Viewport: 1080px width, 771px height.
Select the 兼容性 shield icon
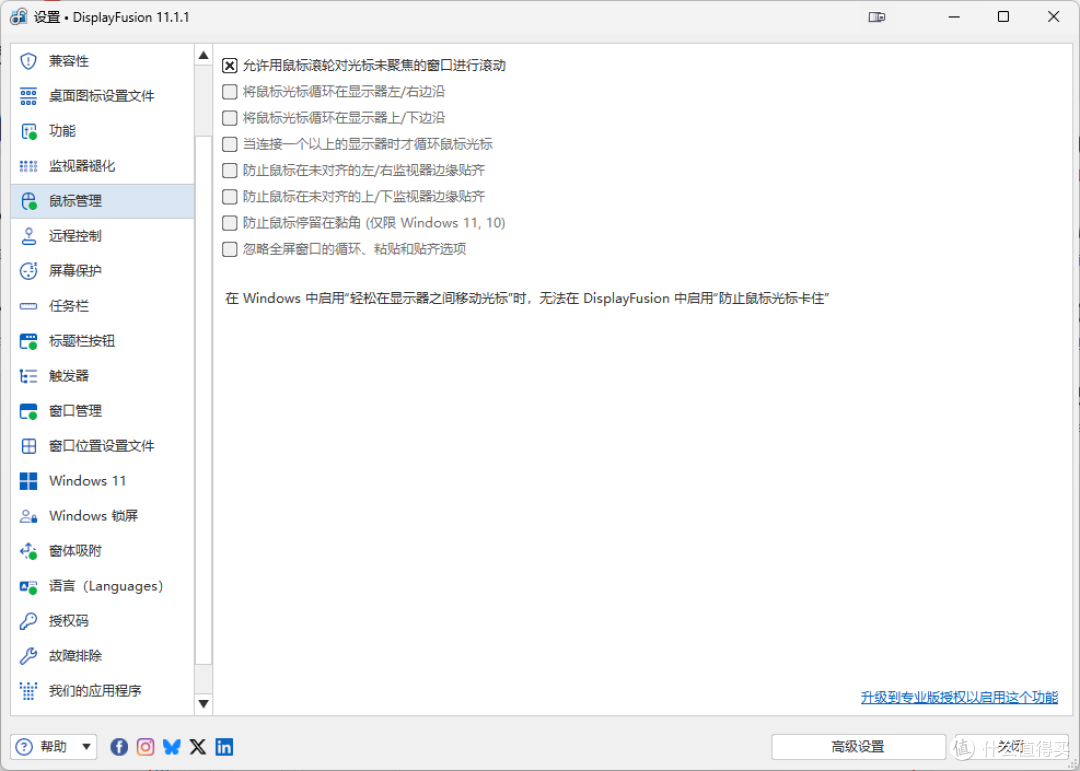pos(28,61)
